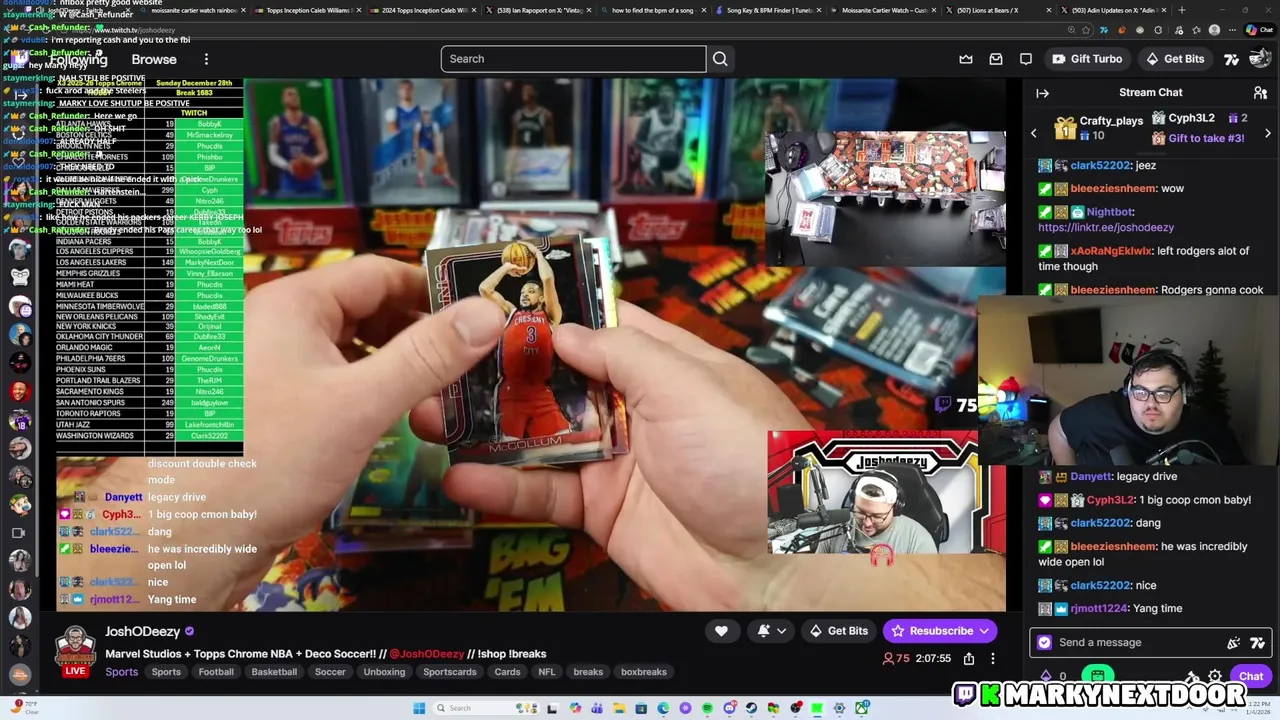Open bleeeziesnheem username saying wow
The height and width of the screenshot is (720, 1280).
pos(1113,188)
